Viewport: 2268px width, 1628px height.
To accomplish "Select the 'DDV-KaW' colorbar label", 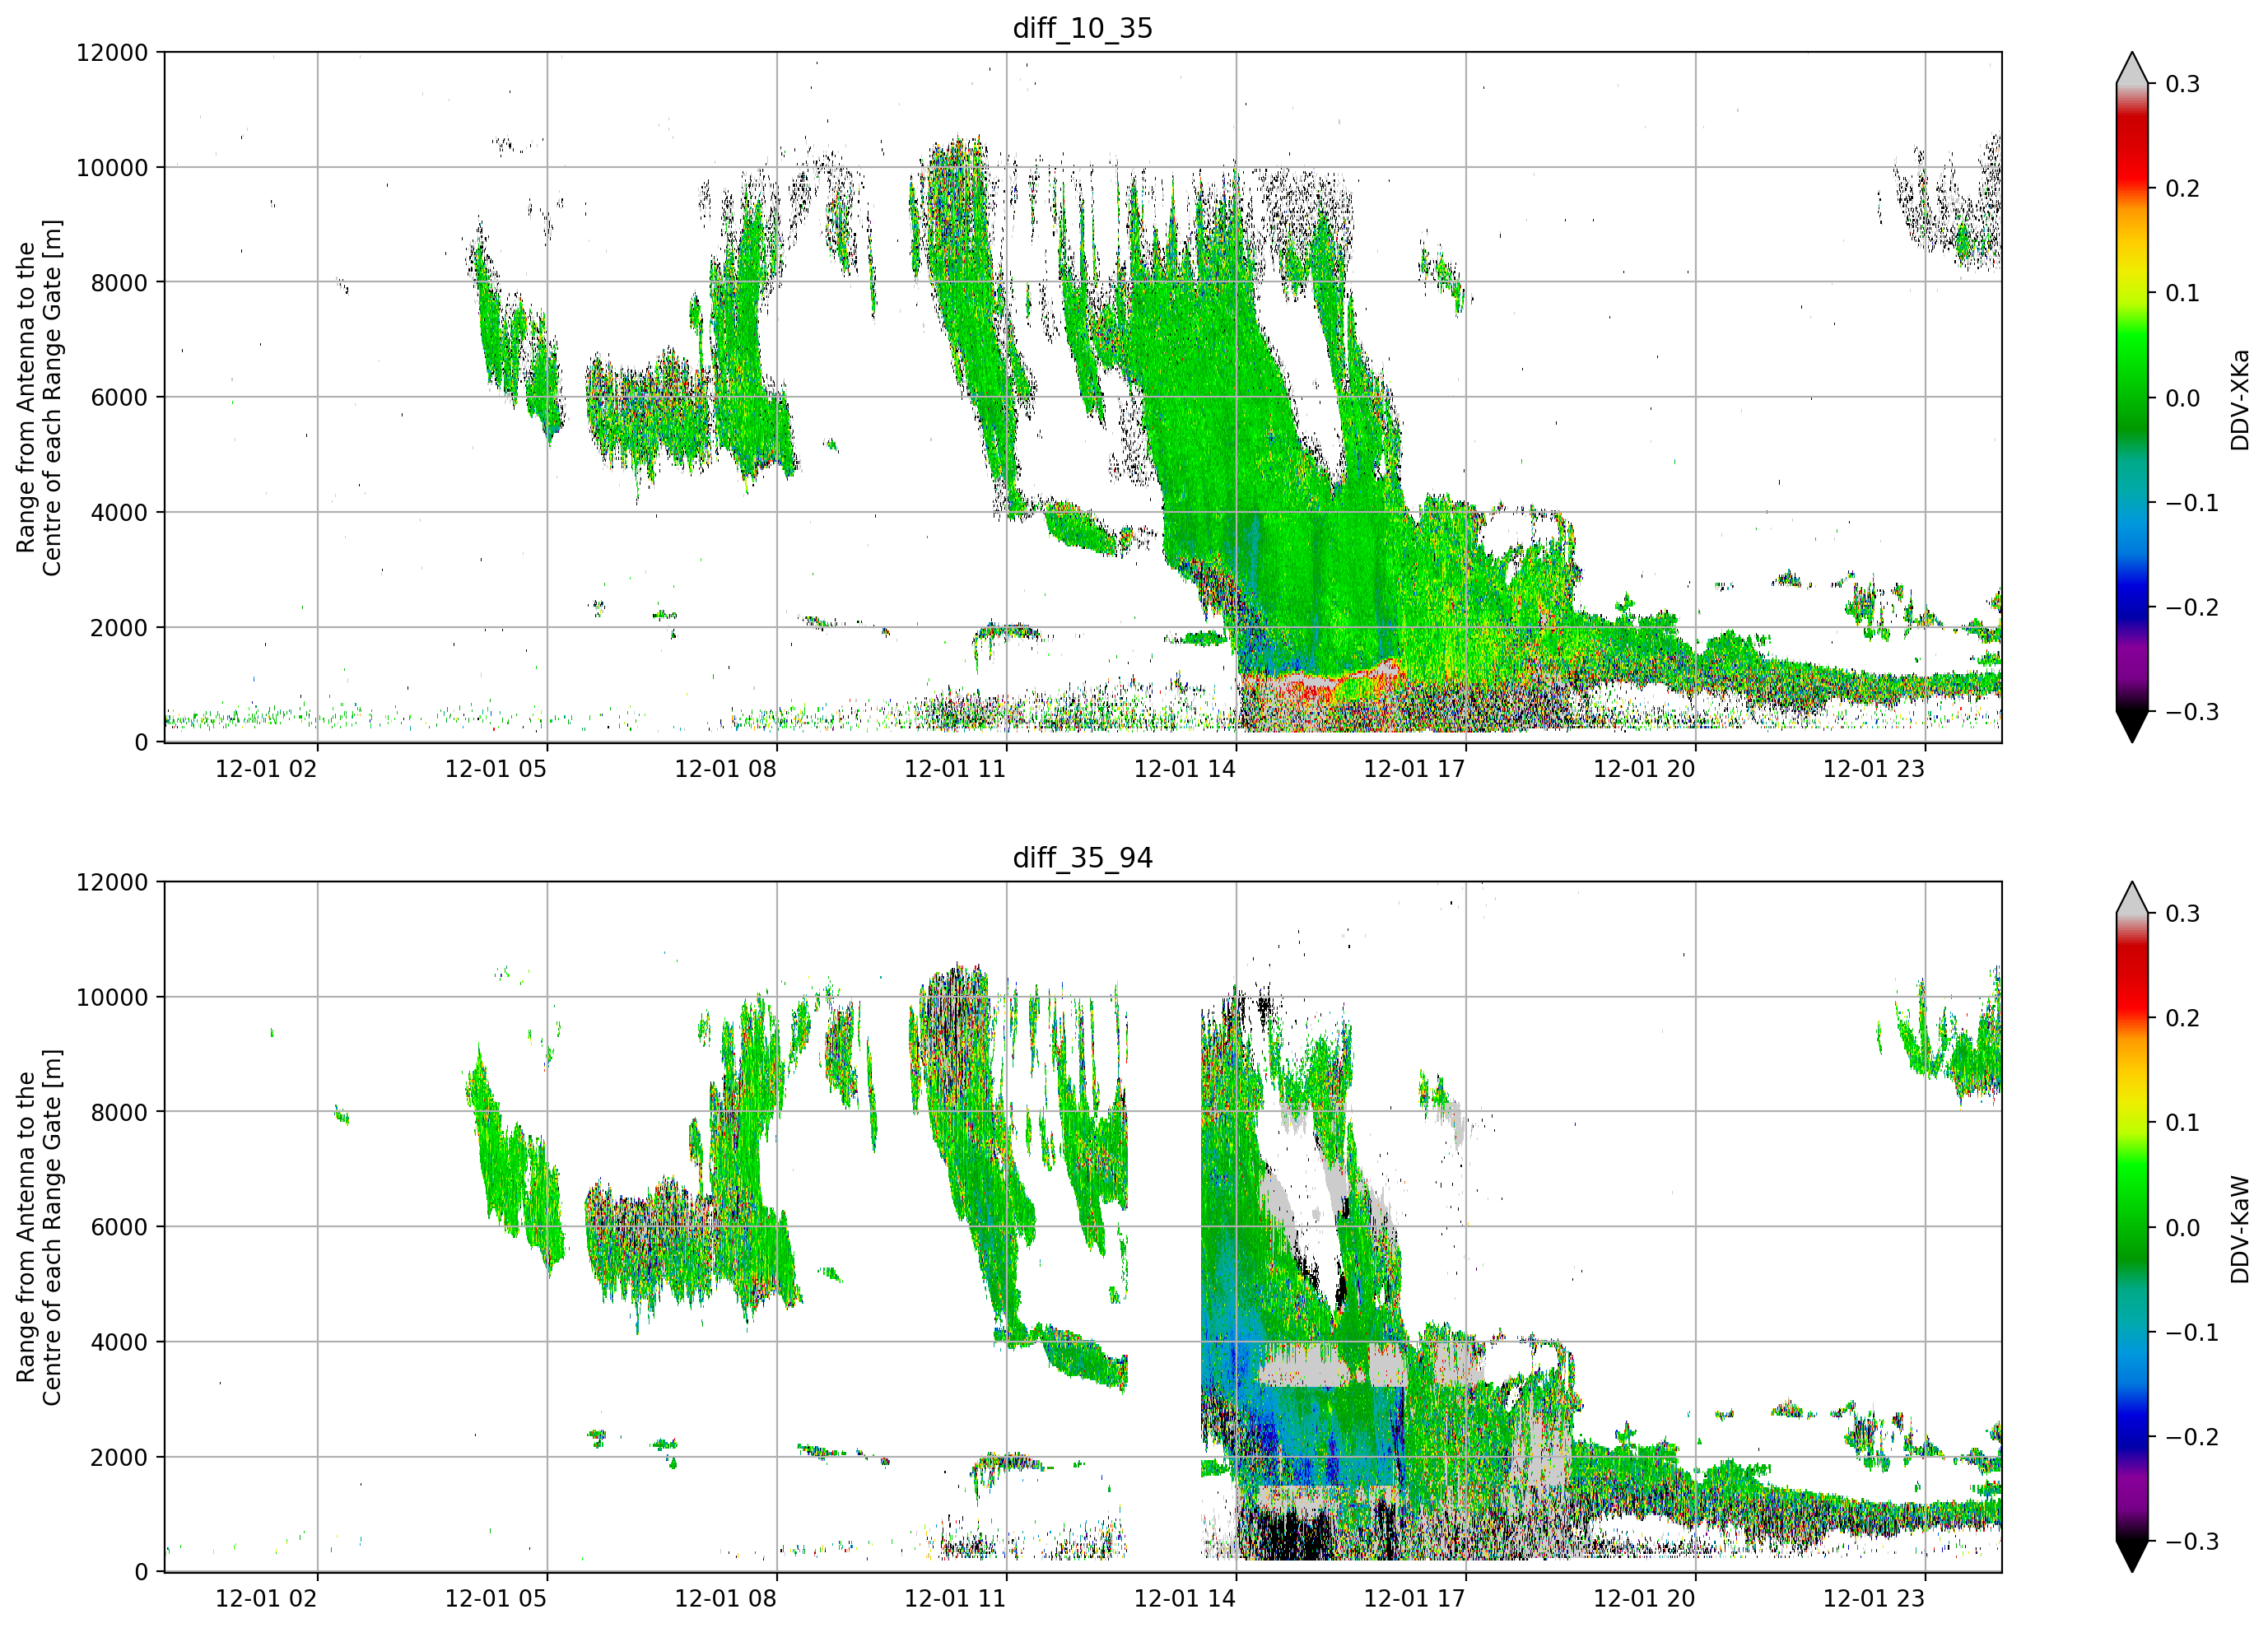I will click(2239, 1229).
